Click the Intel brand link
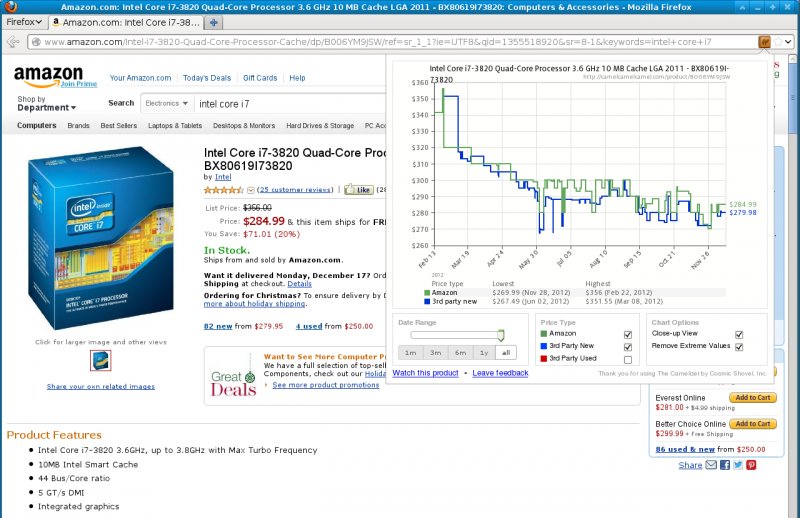Viewport: 800px width, 518px height. 223,177
